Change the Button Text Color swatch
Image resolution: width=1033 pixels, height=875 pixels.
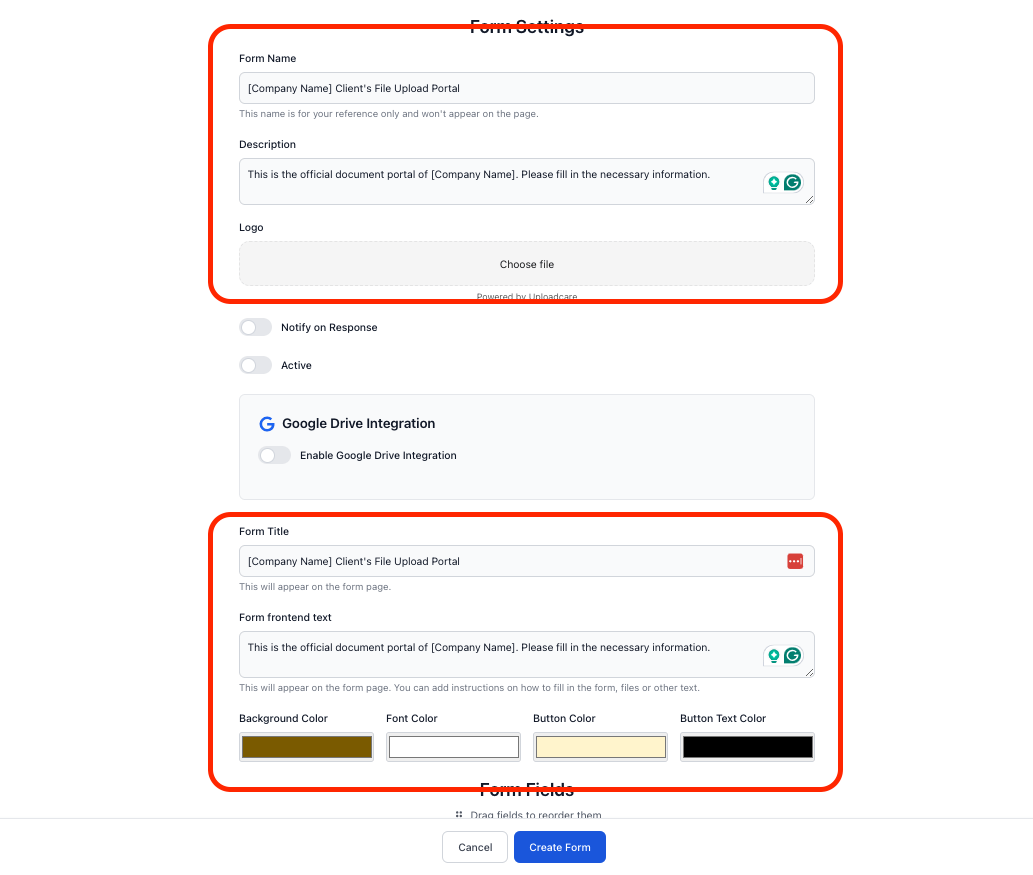click(748, 747)
